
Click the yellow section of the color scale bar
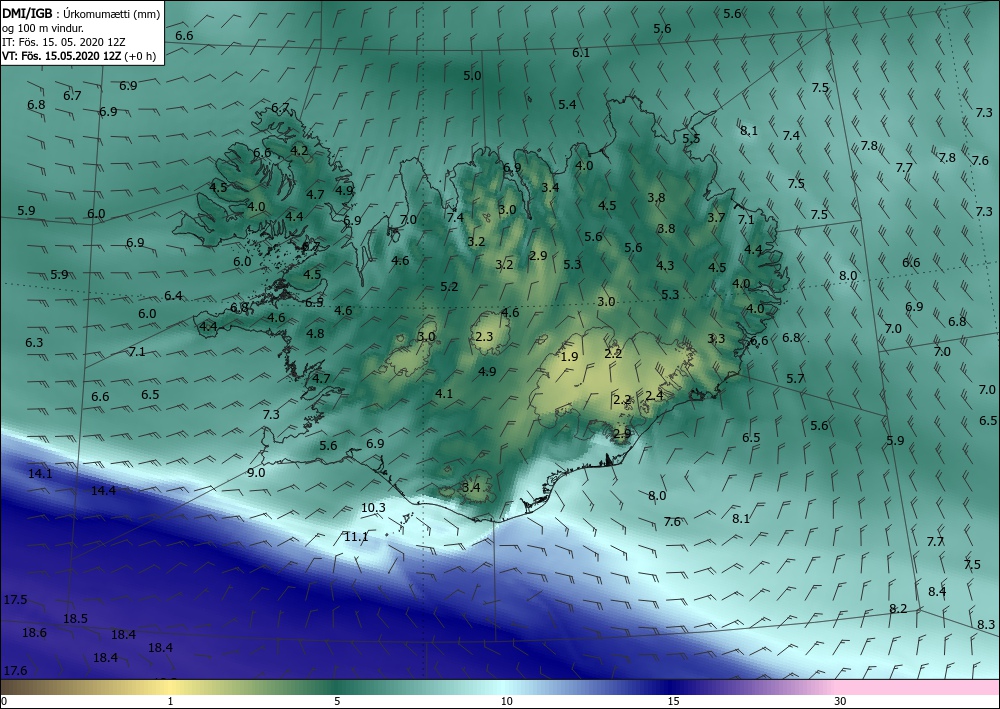(170, 687)
